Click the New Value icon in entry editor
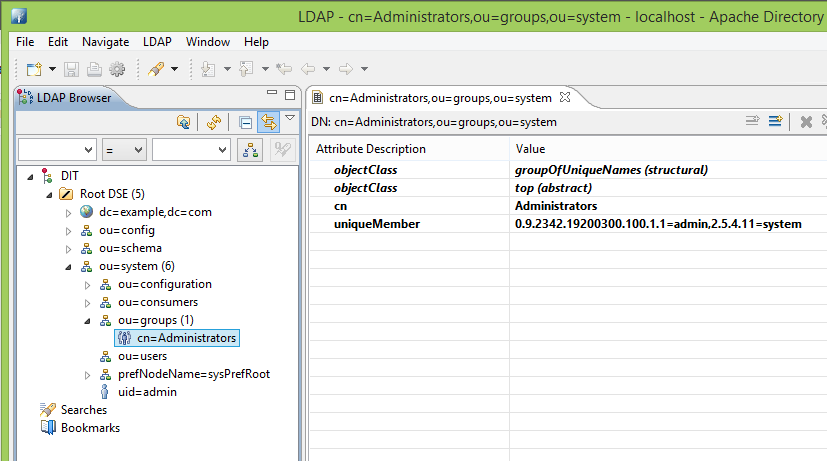 click(775, 121)
